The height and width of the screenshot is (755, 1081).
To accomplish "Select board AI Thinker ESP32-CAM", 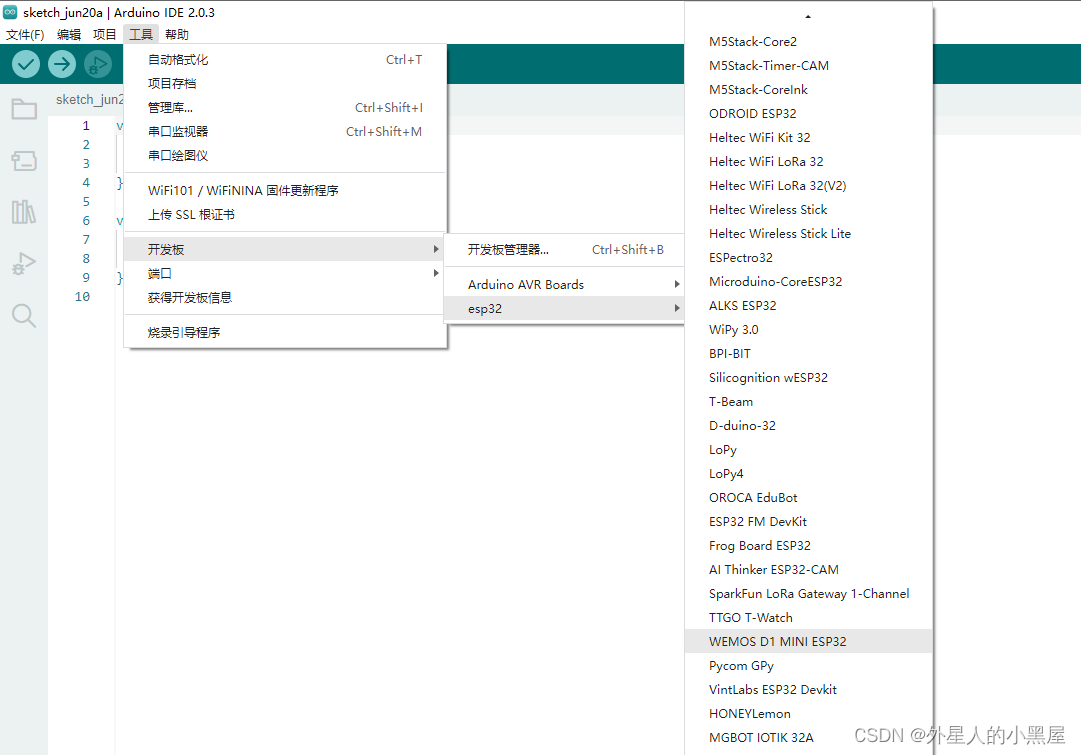I will (x=809, y=570).
